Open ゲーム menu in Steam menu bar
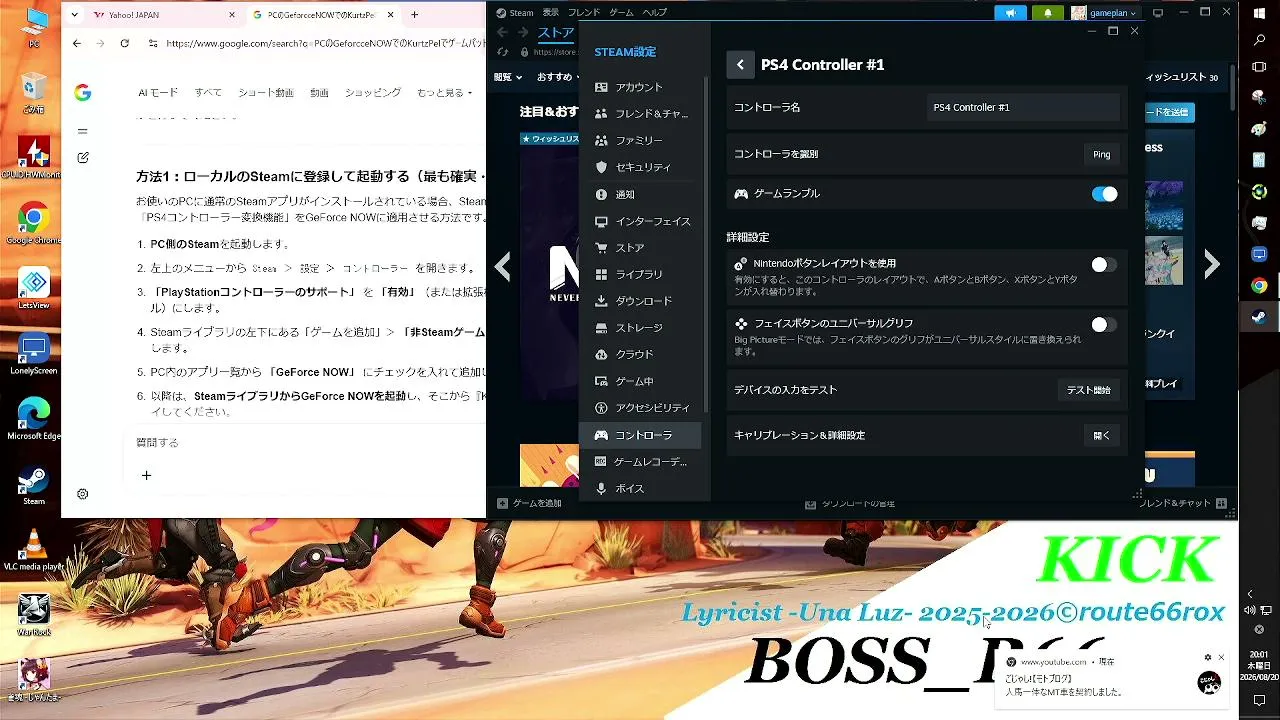Screen dimensions: 1280x720 (621, 13)
